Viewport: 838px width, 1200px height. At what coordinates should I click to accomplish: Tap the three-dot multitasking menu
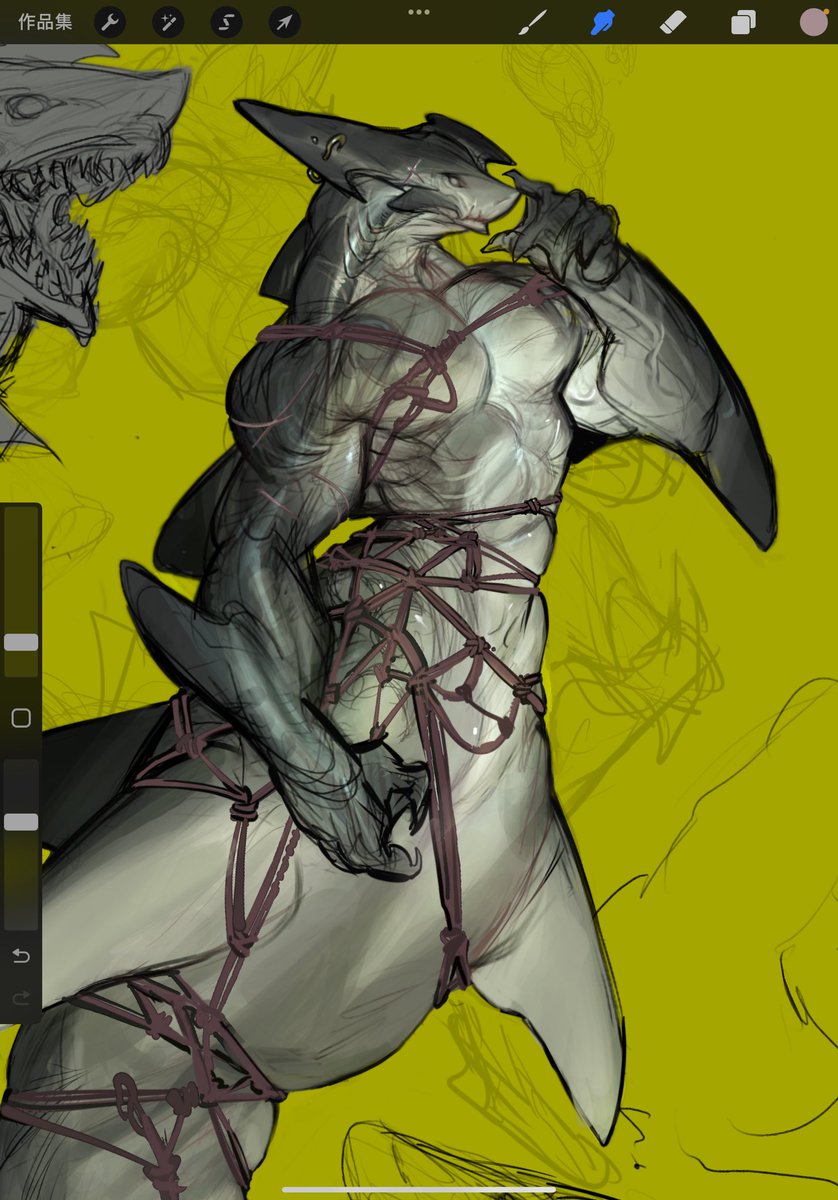coord(419,12)
